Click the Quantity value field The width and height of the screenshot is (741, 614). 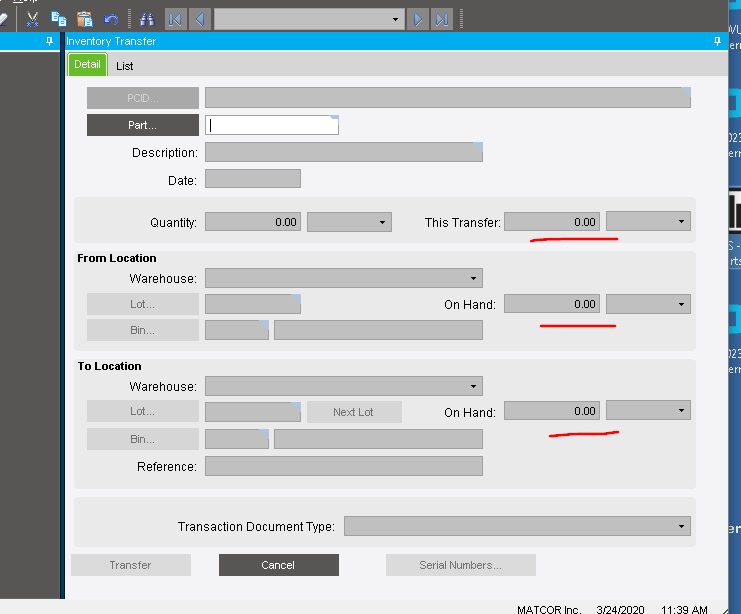coord(253,222)
